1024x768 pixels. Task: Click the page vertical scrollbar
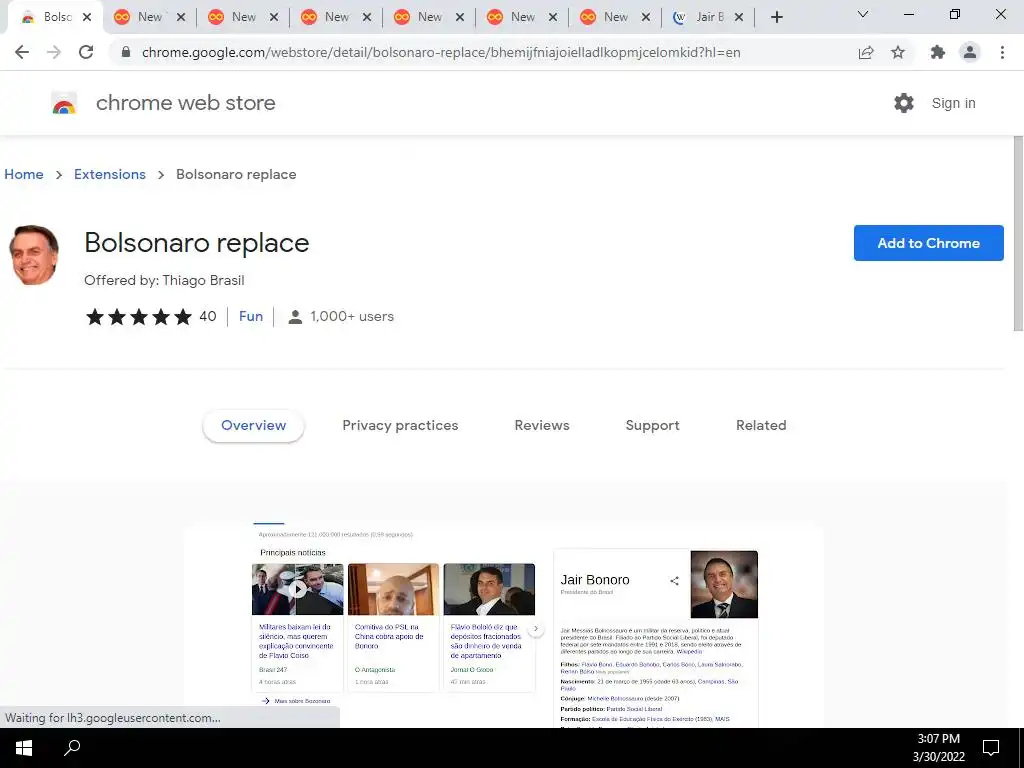pos(1017,234)
